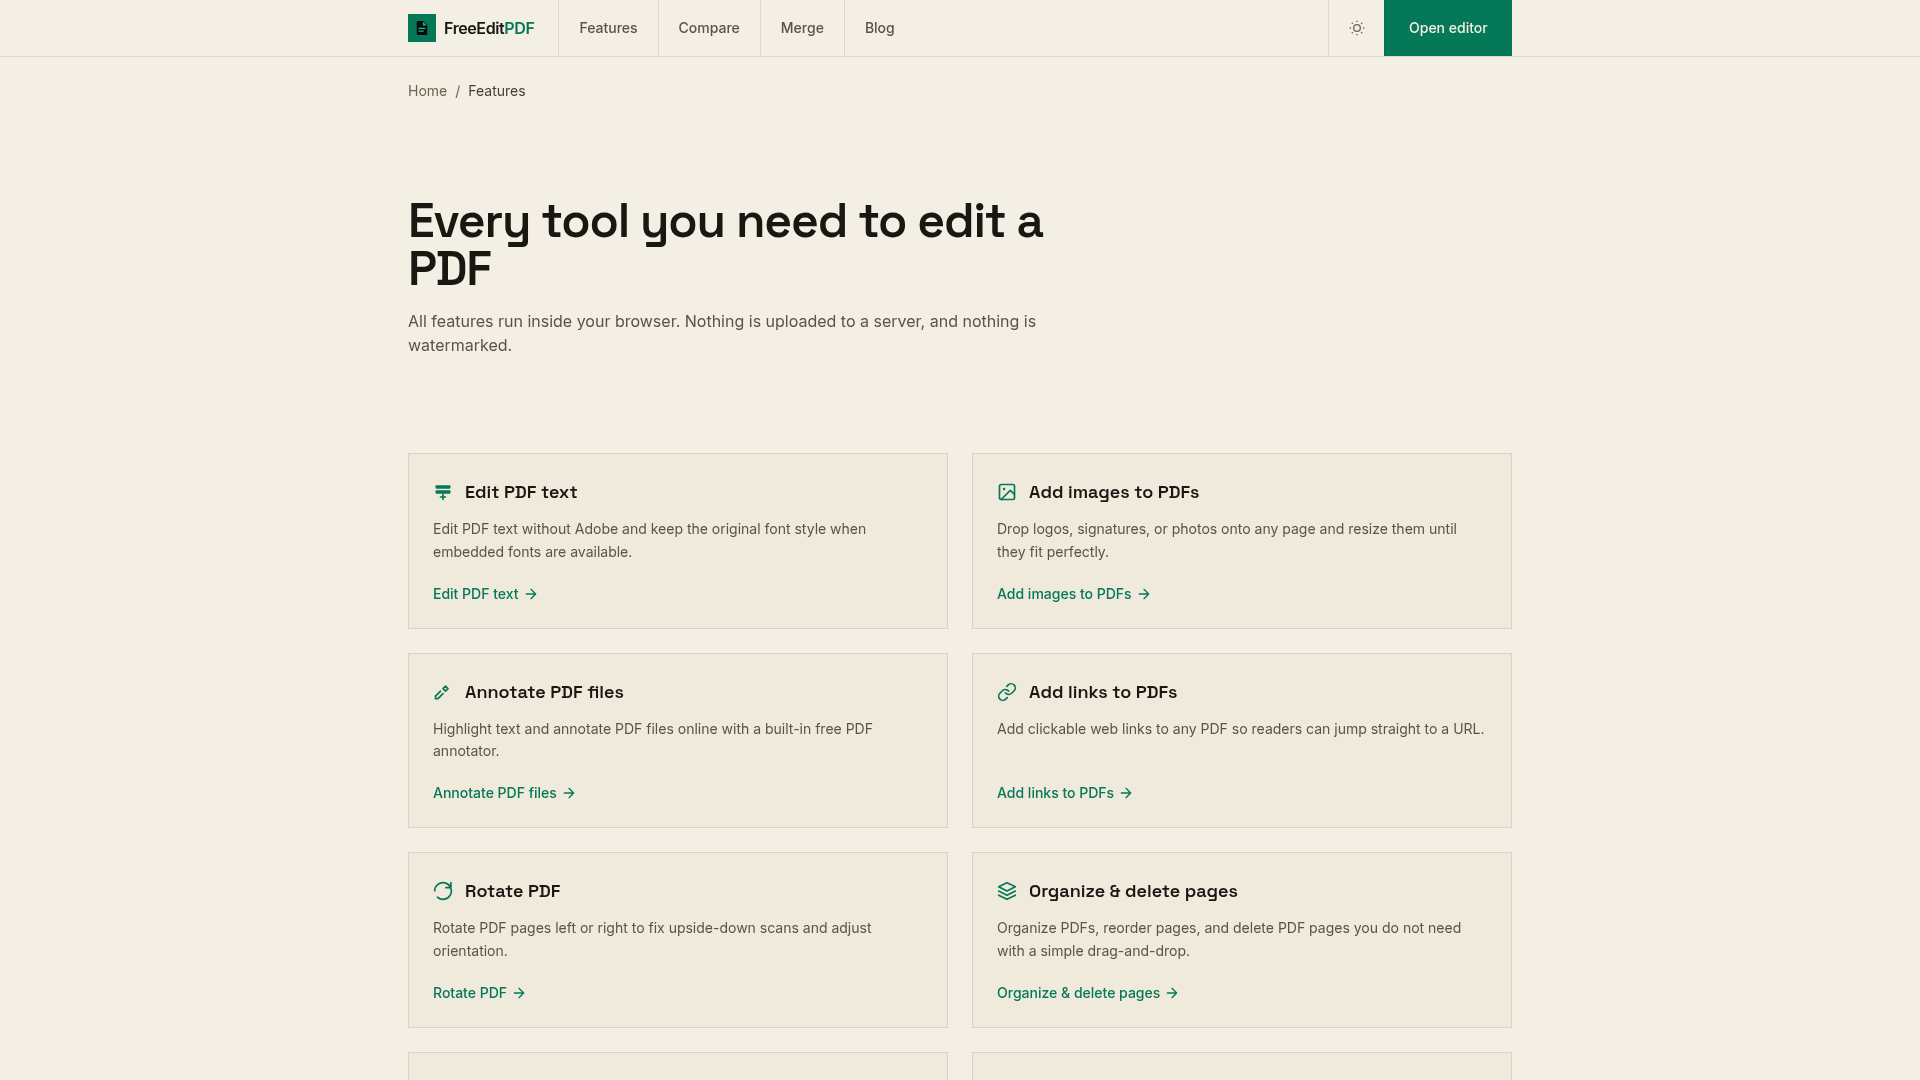Click the Add images to PDFs picture icon
1920x1080 pixels.
pos(1007,492)
